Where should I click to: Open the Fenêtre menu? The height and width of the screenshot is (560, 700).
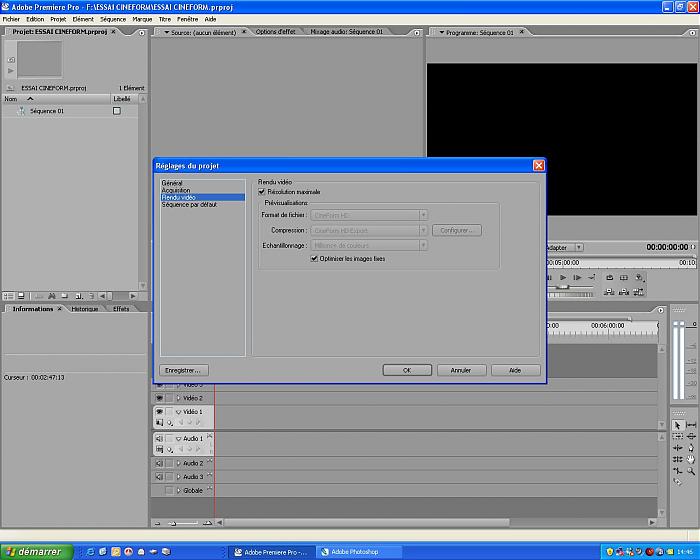[x=188, y=19]
